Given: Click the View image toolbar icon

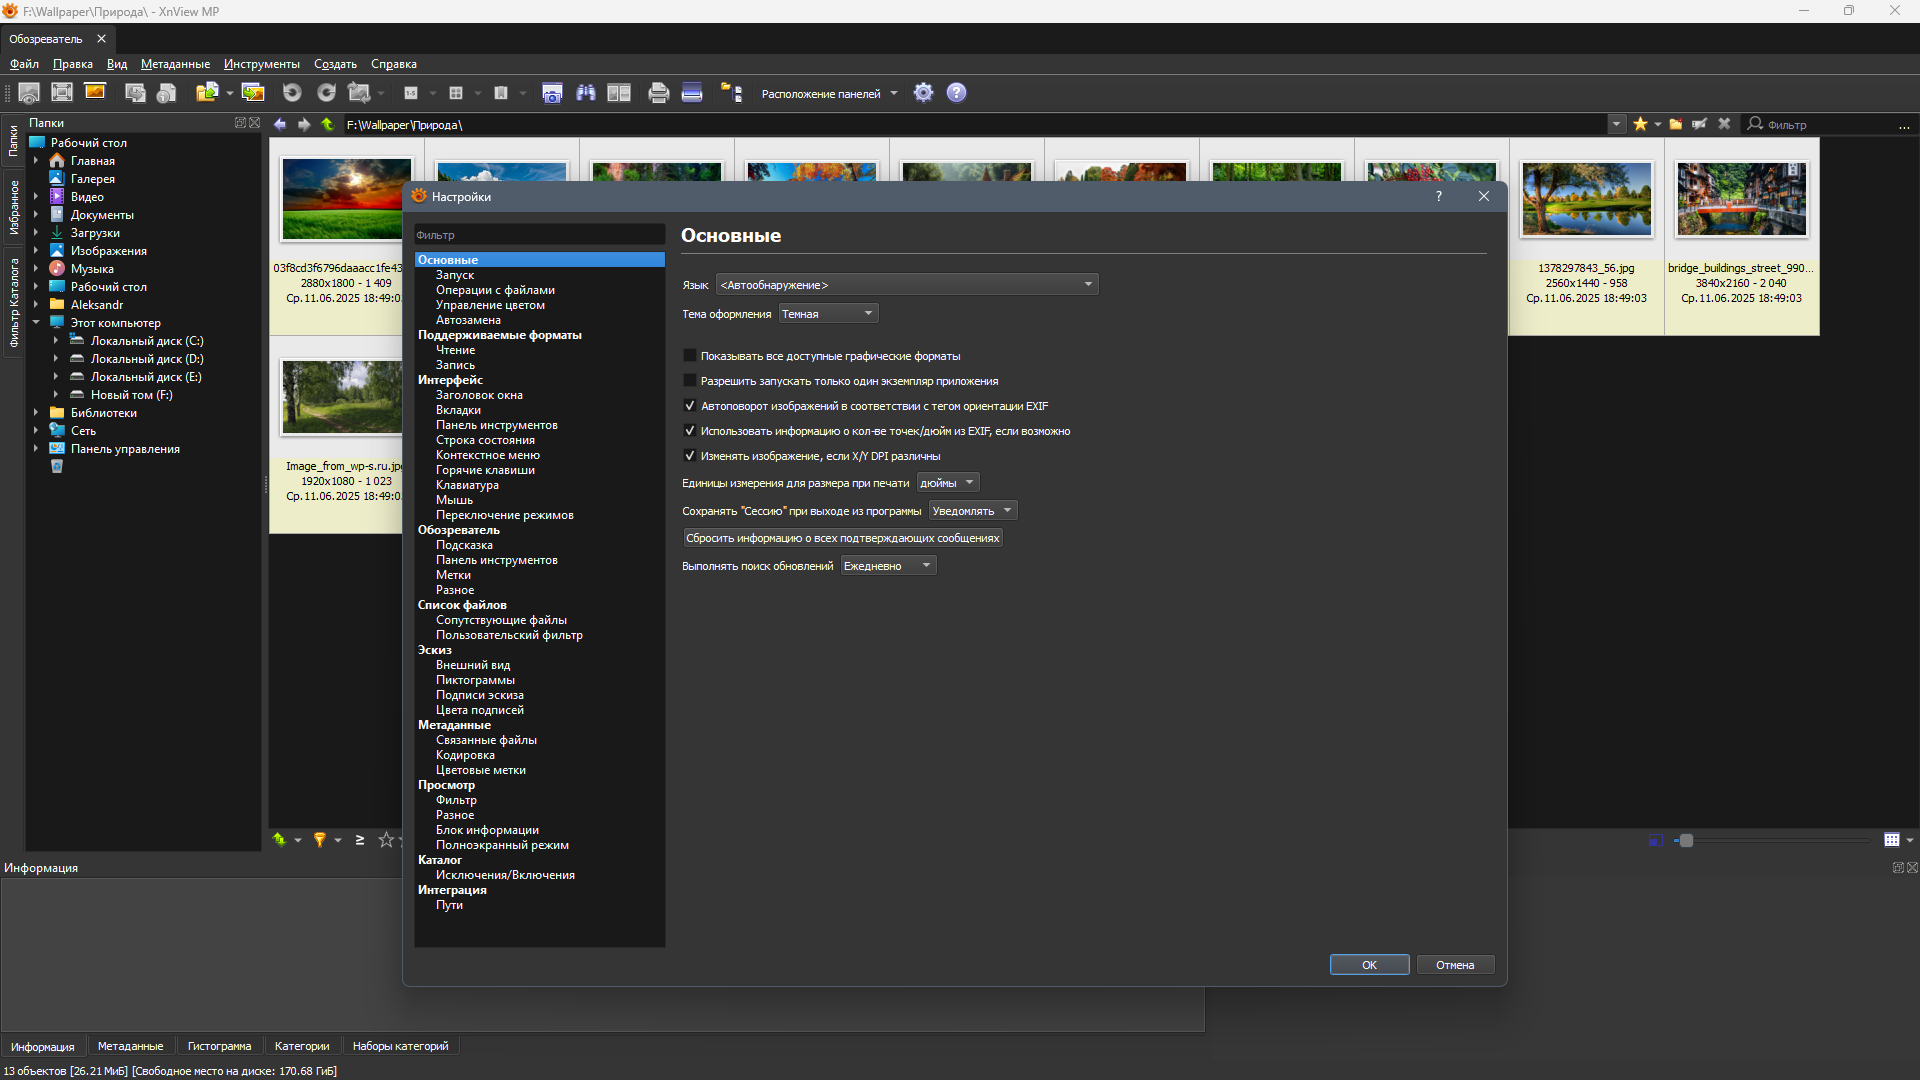Looking at the screenshot, I should [x=29, y=93].
